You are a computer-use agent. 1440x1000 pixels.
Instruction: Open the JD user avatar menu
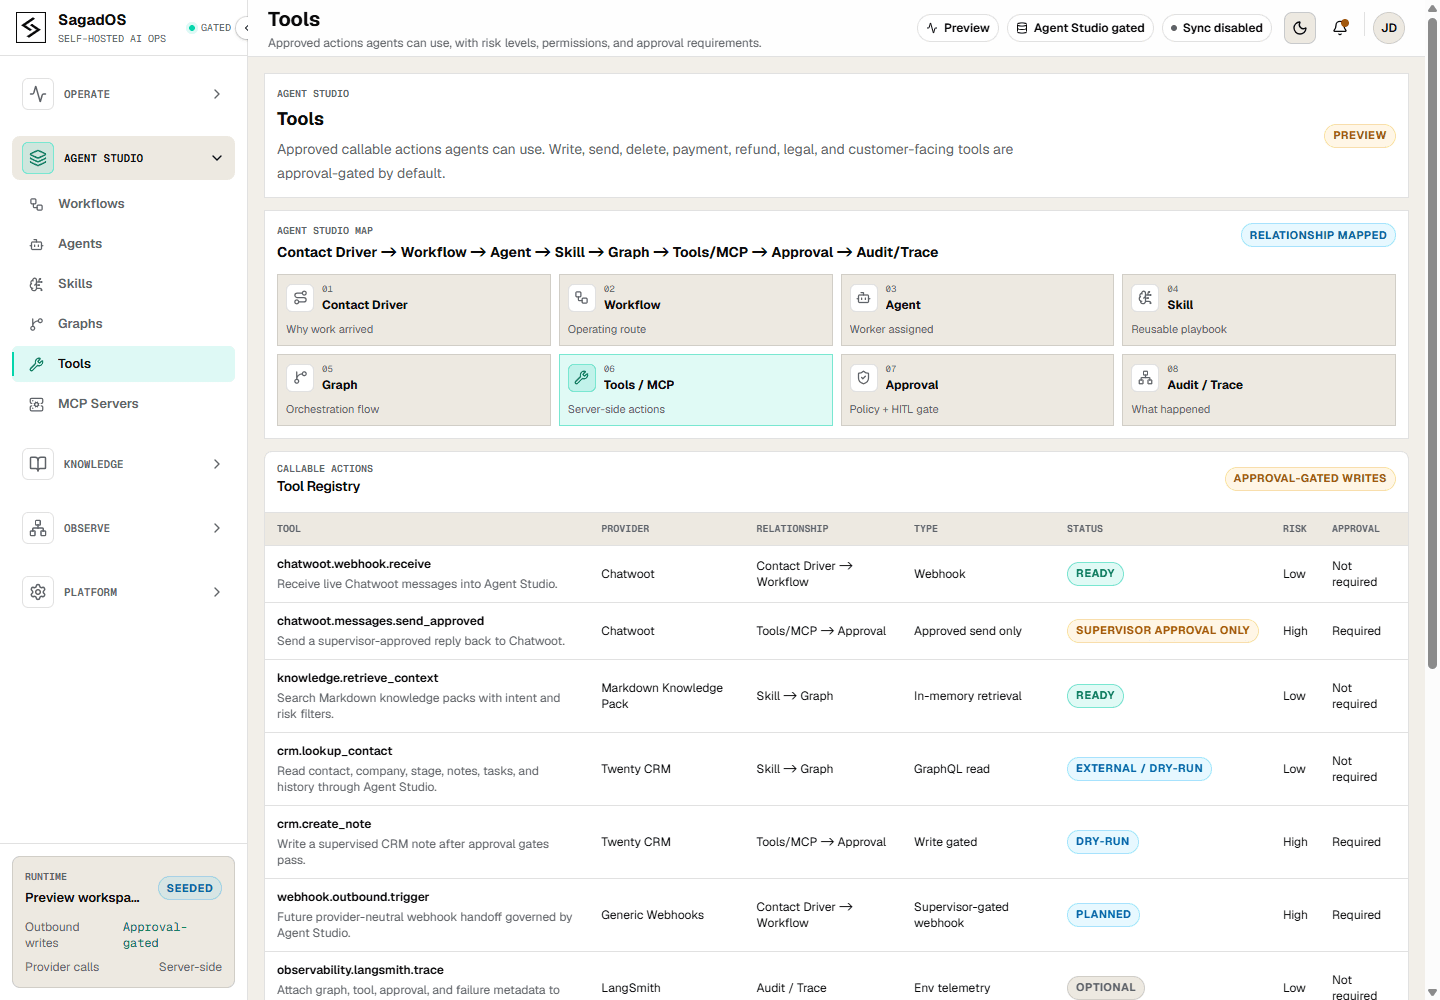(x=1389, y=28)
